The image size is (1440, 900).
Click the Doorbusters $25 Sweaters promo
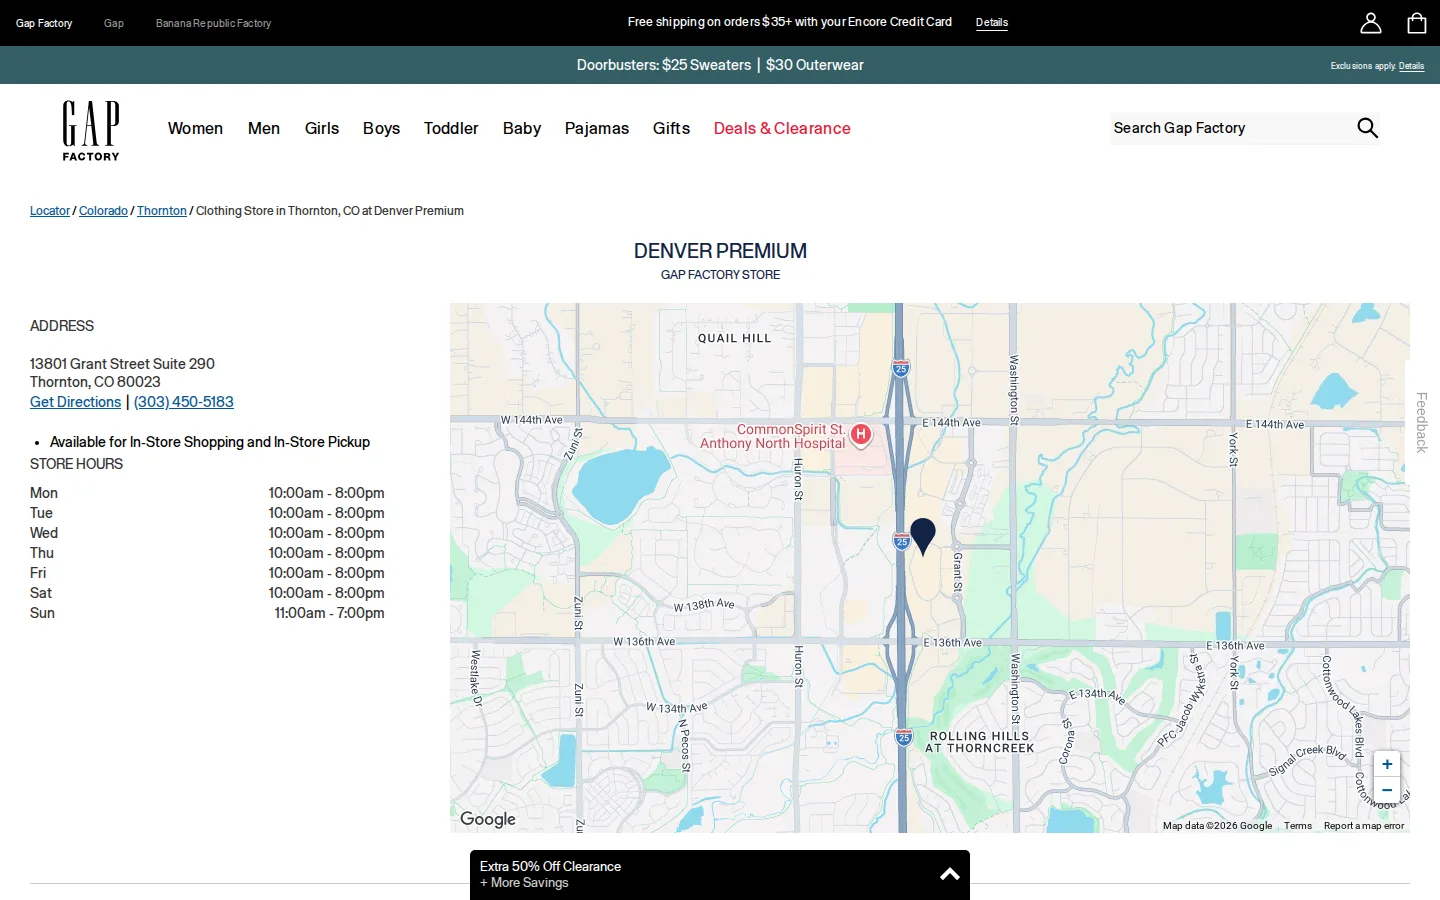tap(720, 65)
